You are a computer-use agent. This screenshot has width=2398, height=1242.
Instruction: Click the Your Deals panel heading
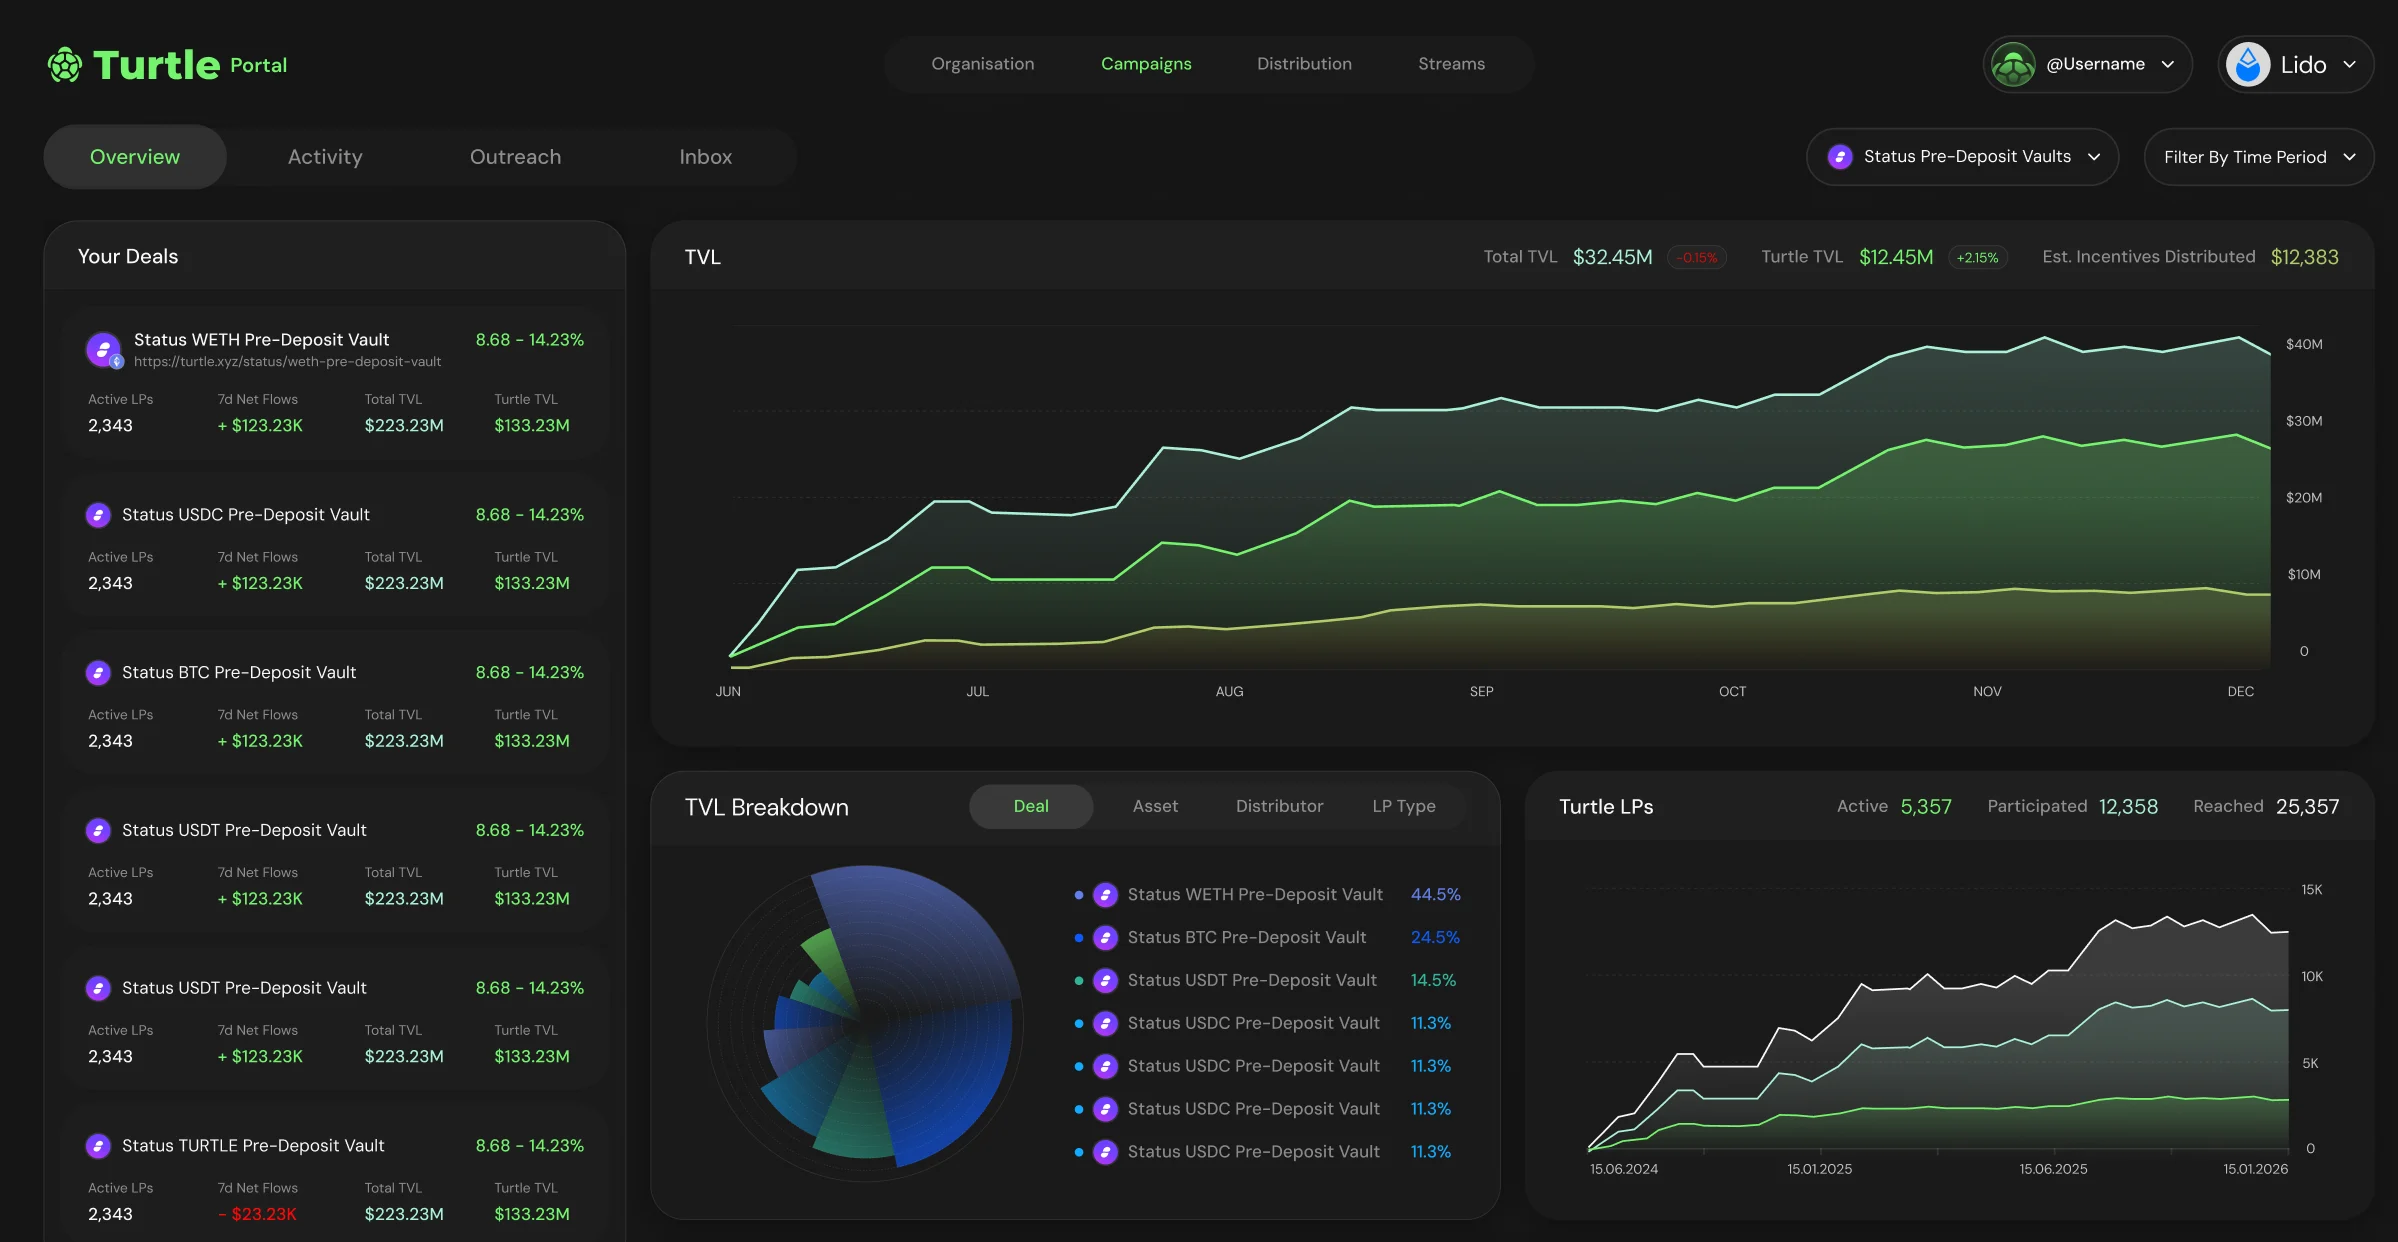point(128,257)
